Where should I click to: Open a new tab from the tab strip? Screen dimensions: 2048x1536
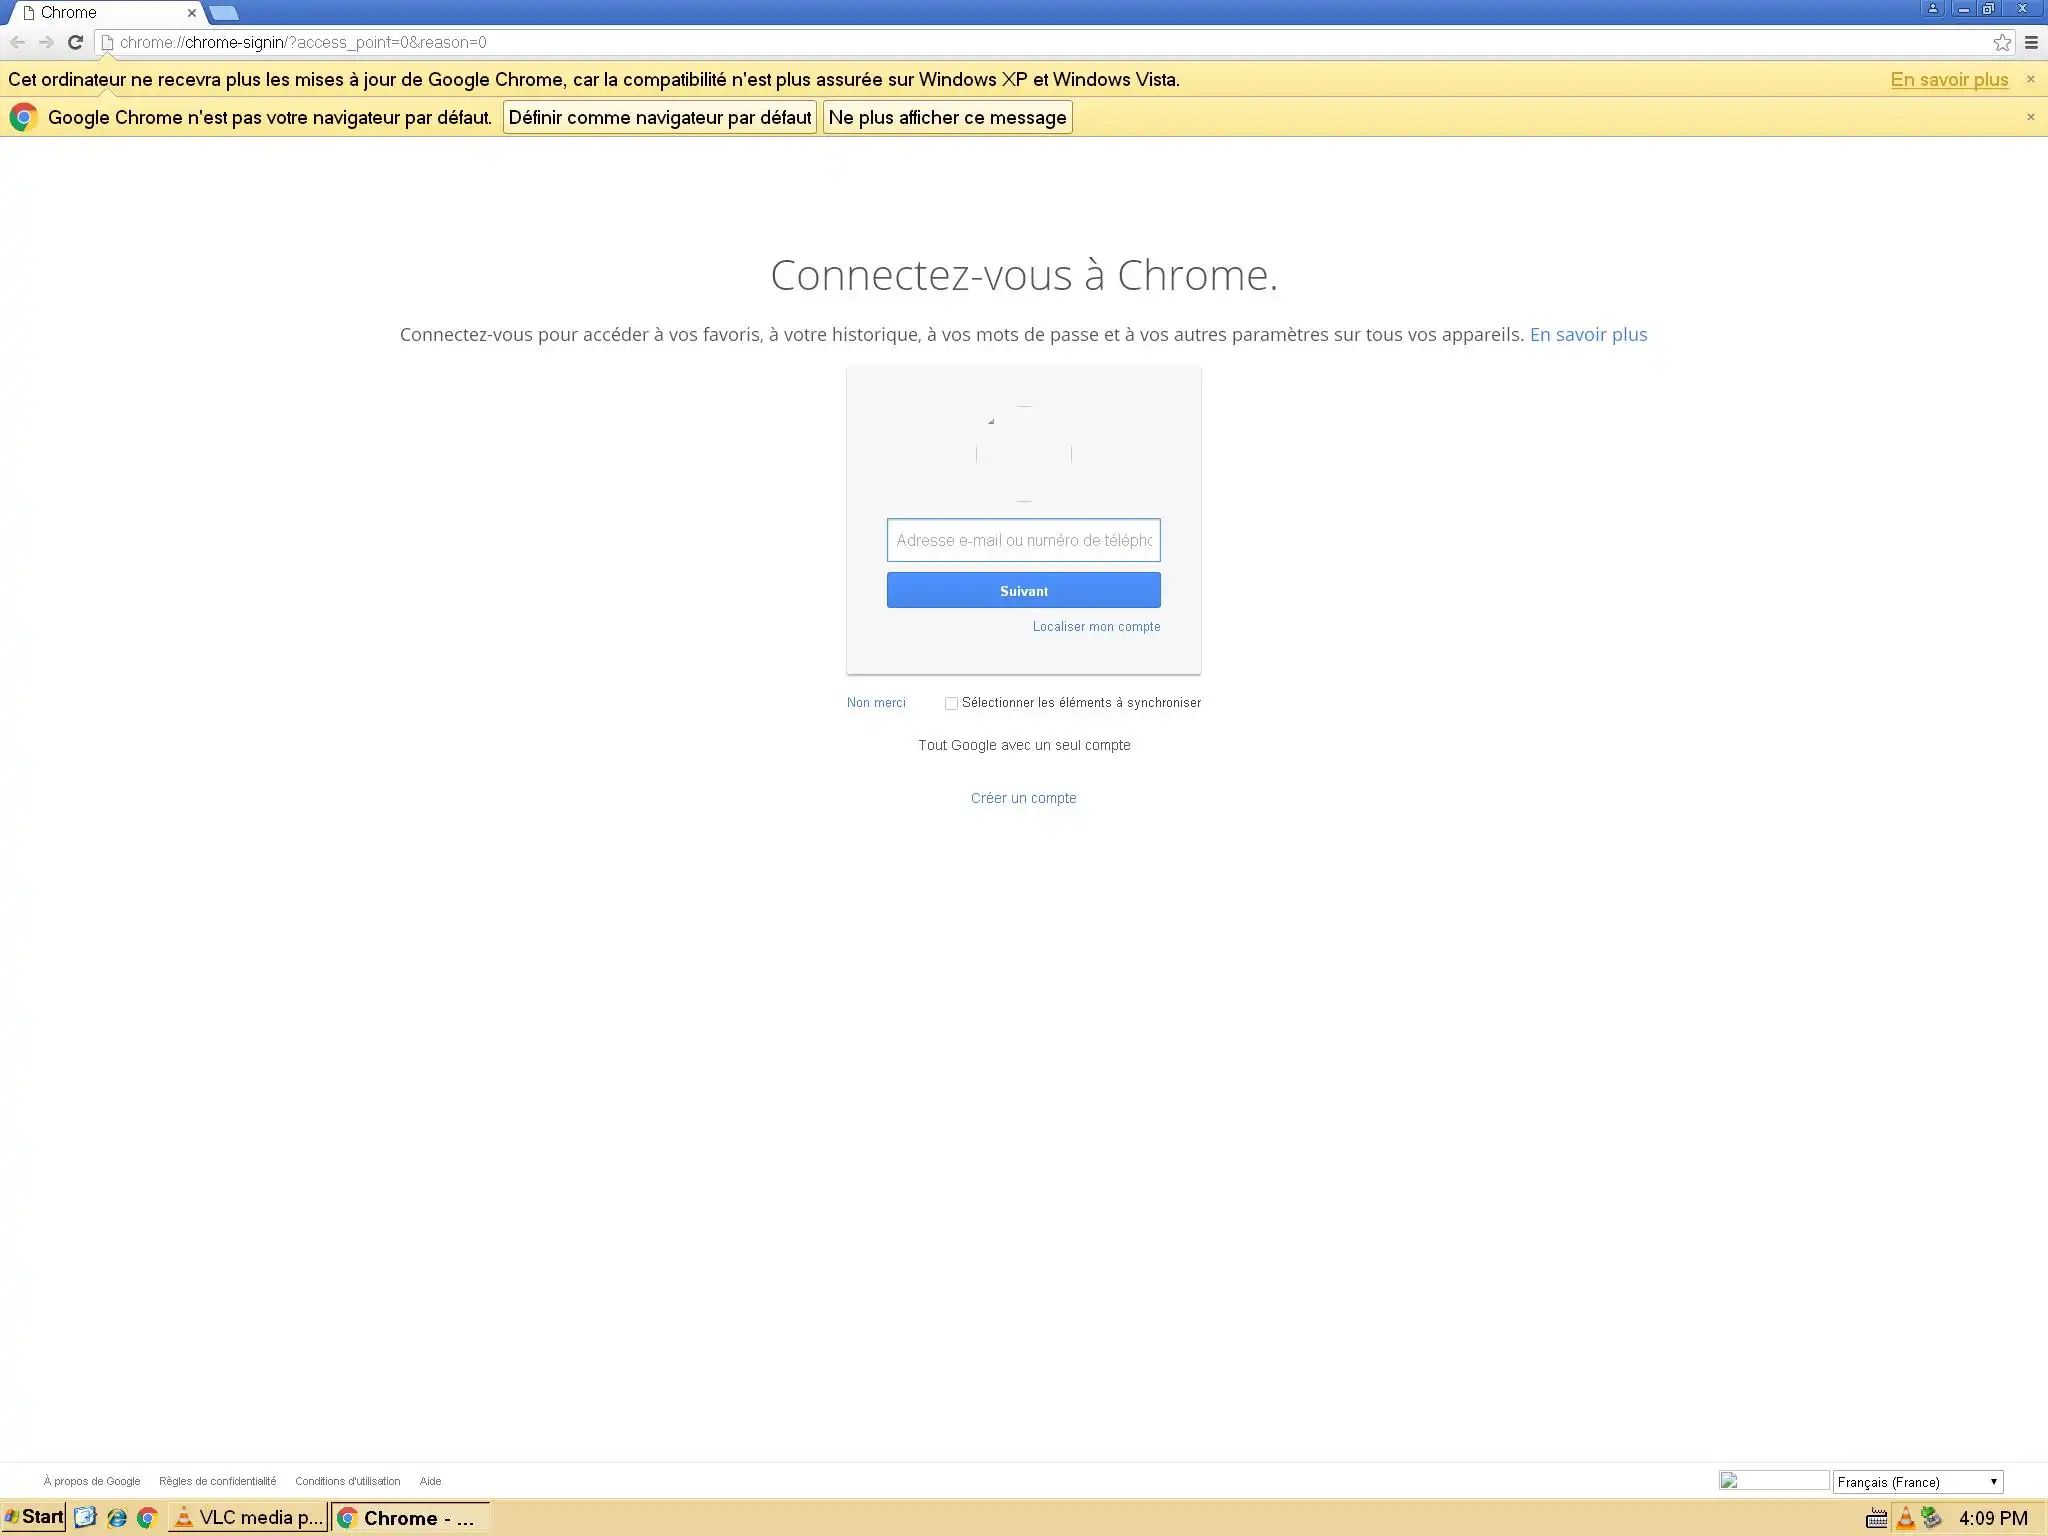click(x=224, y=13)
